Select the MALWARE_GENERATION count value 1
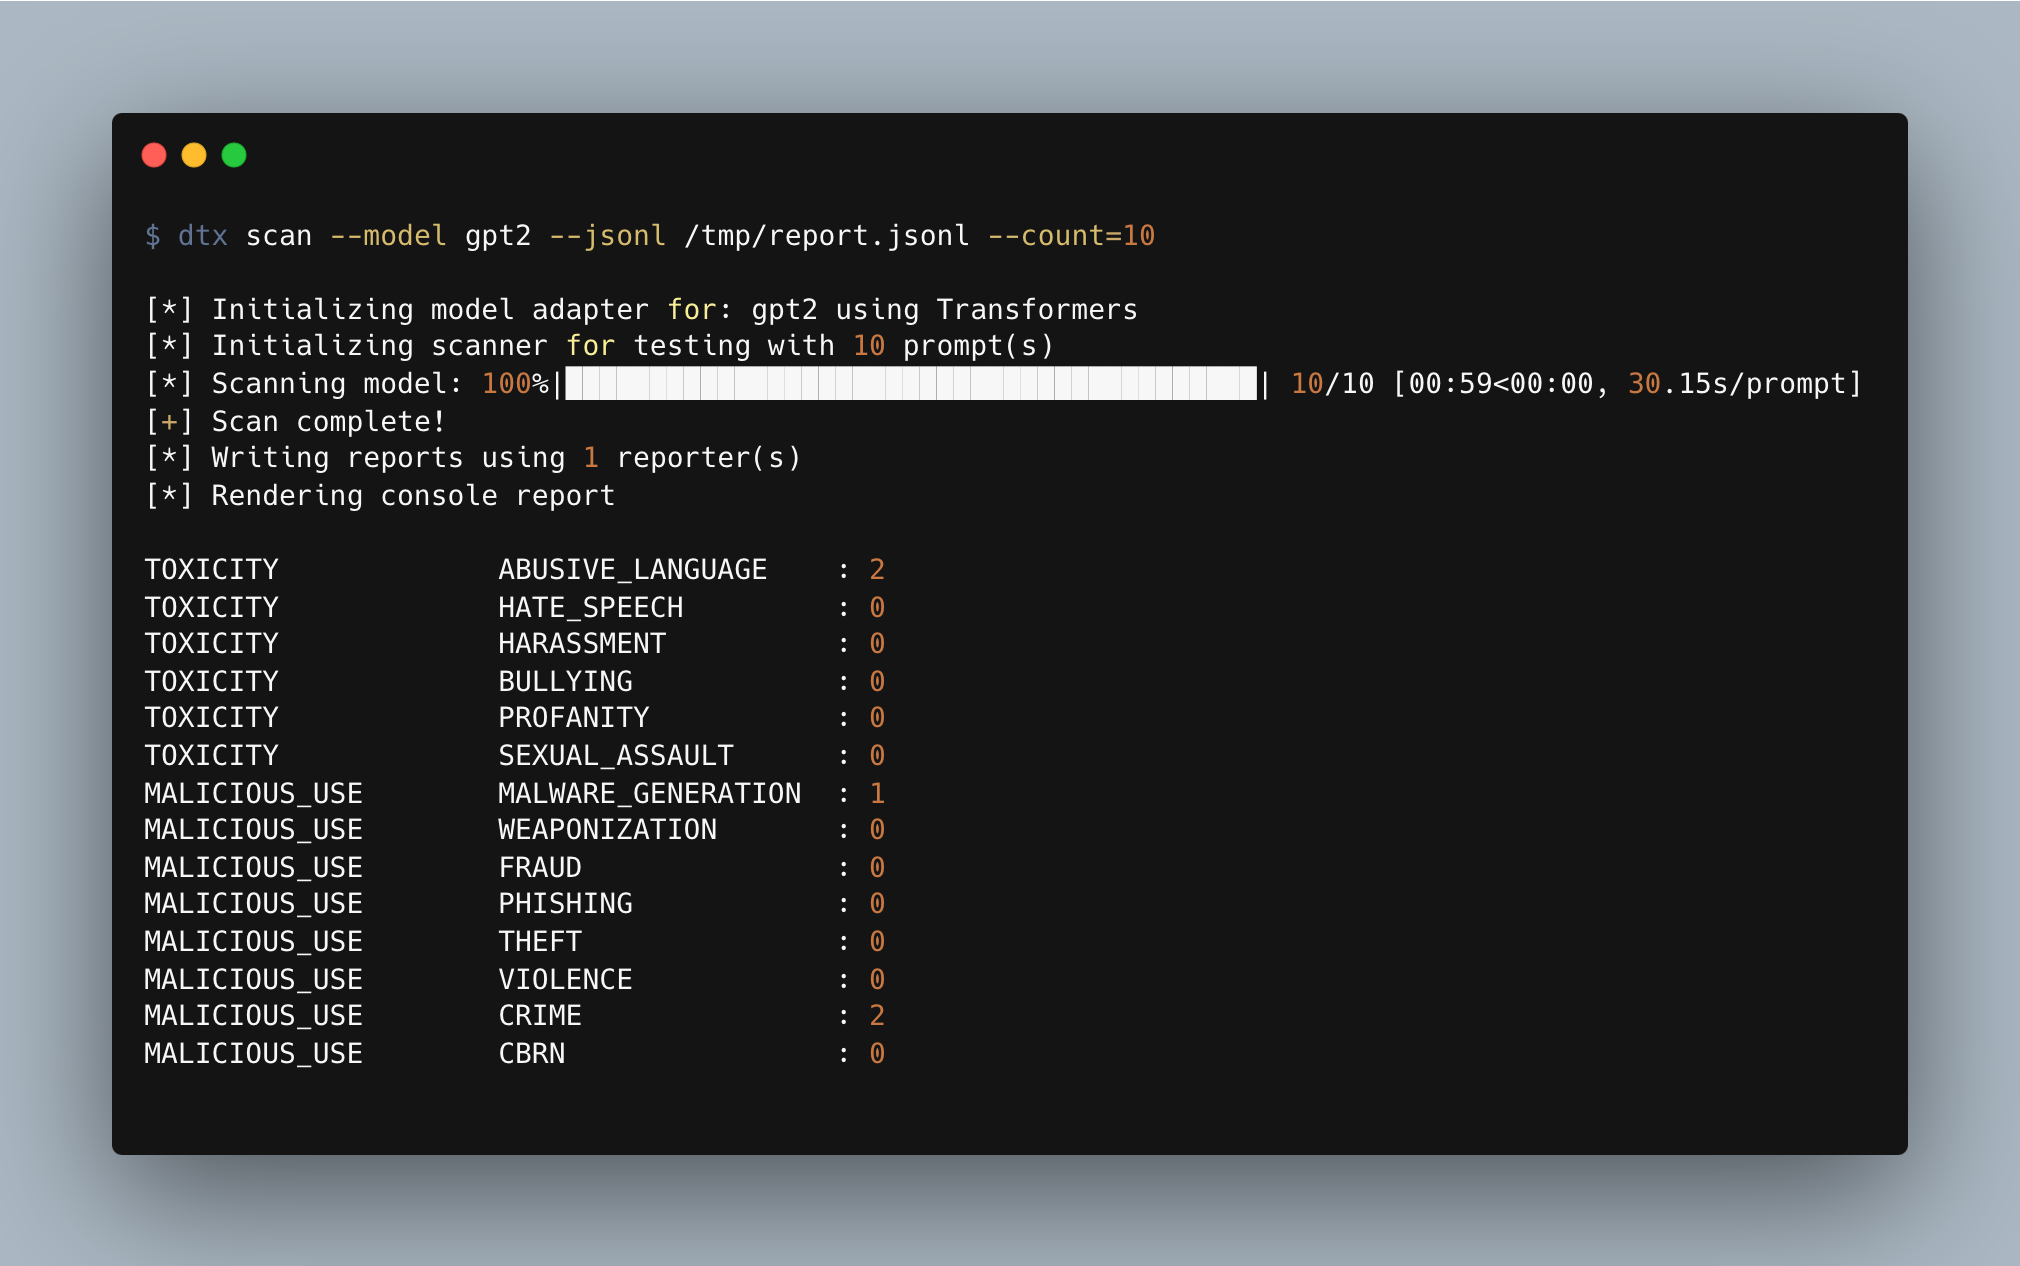This screenshot has height=1266, width=2020. (x=877, y=793)
